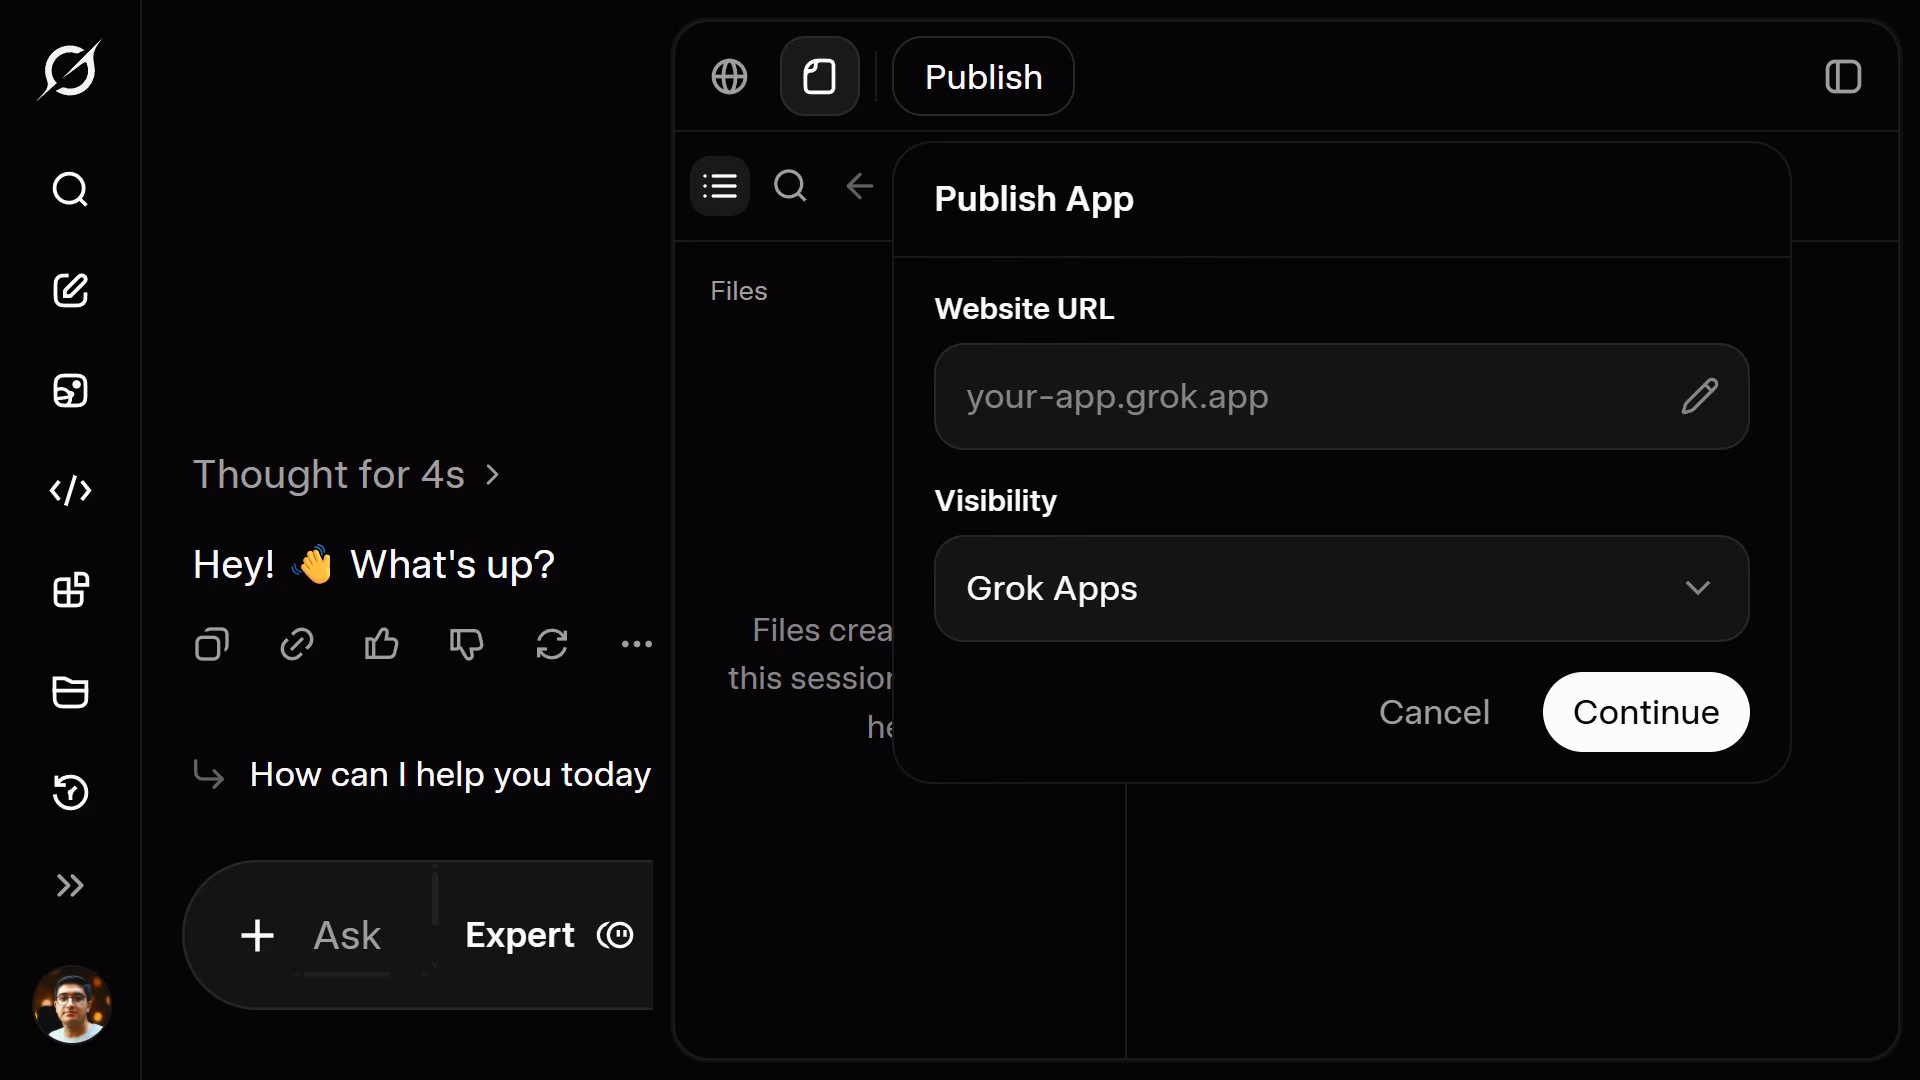Expand the sidebar with double chevron
This screenshot has width=1920, height=1080.
pos(70,885)
